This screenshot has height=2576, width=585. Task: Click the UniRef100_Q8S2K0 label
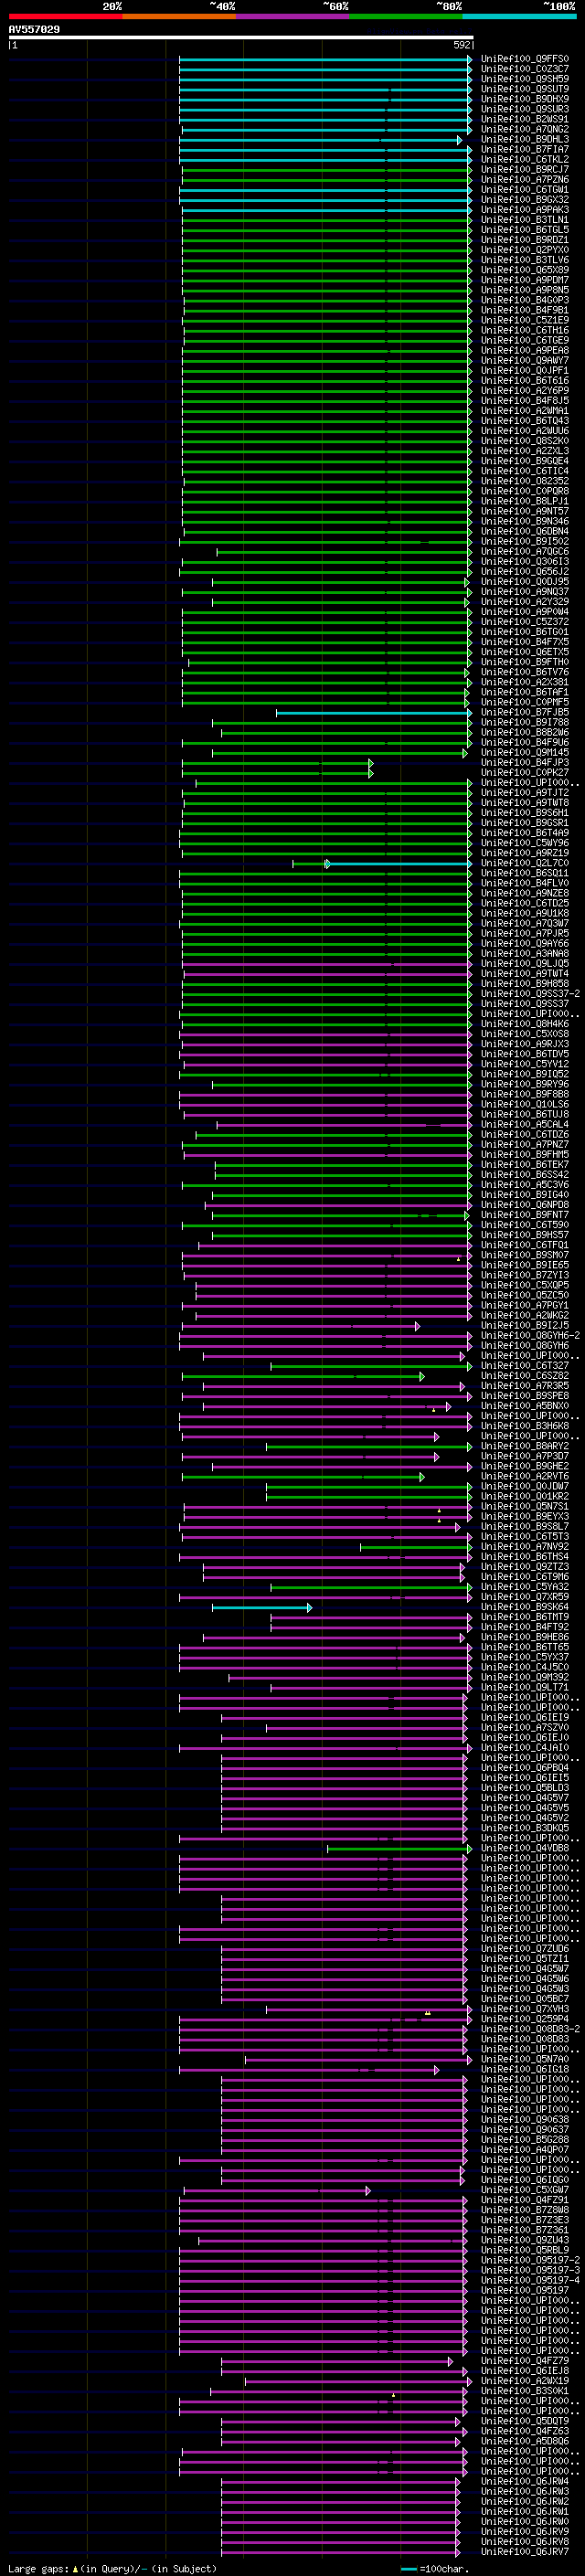pos(525,441)
